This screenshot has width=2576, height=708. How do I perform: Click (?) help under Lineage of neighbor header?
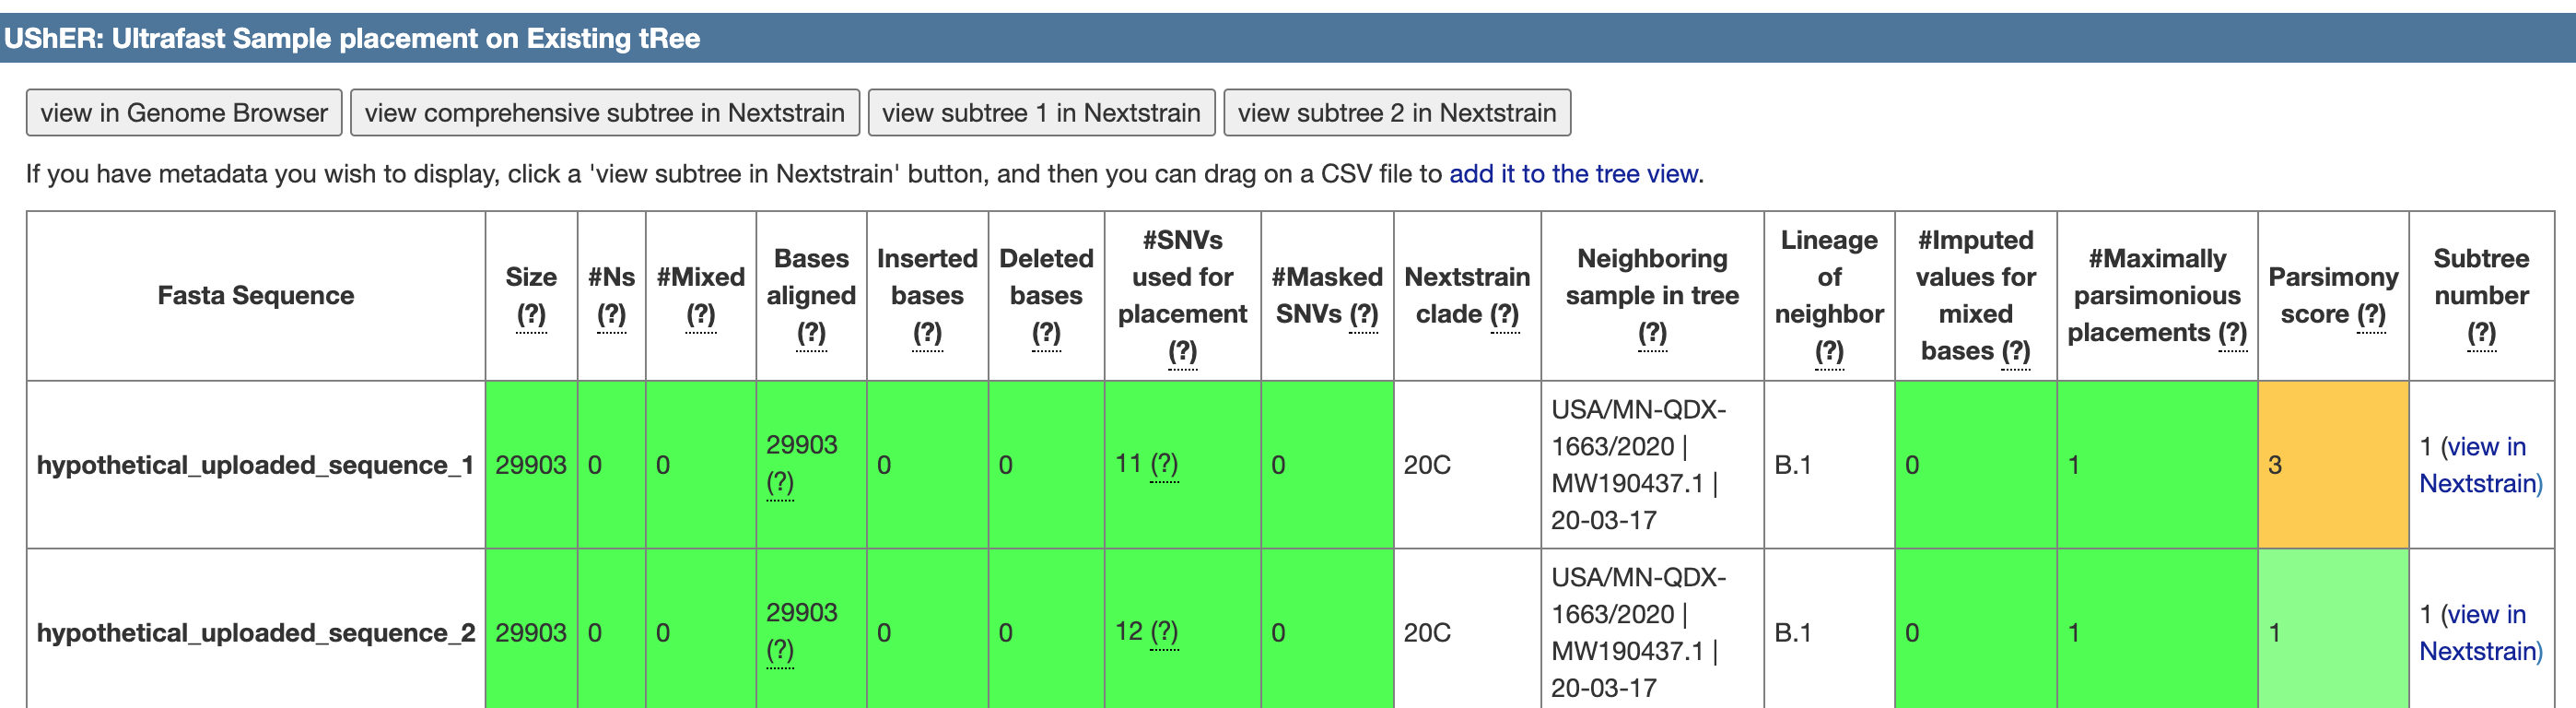tap(1829, 351)
